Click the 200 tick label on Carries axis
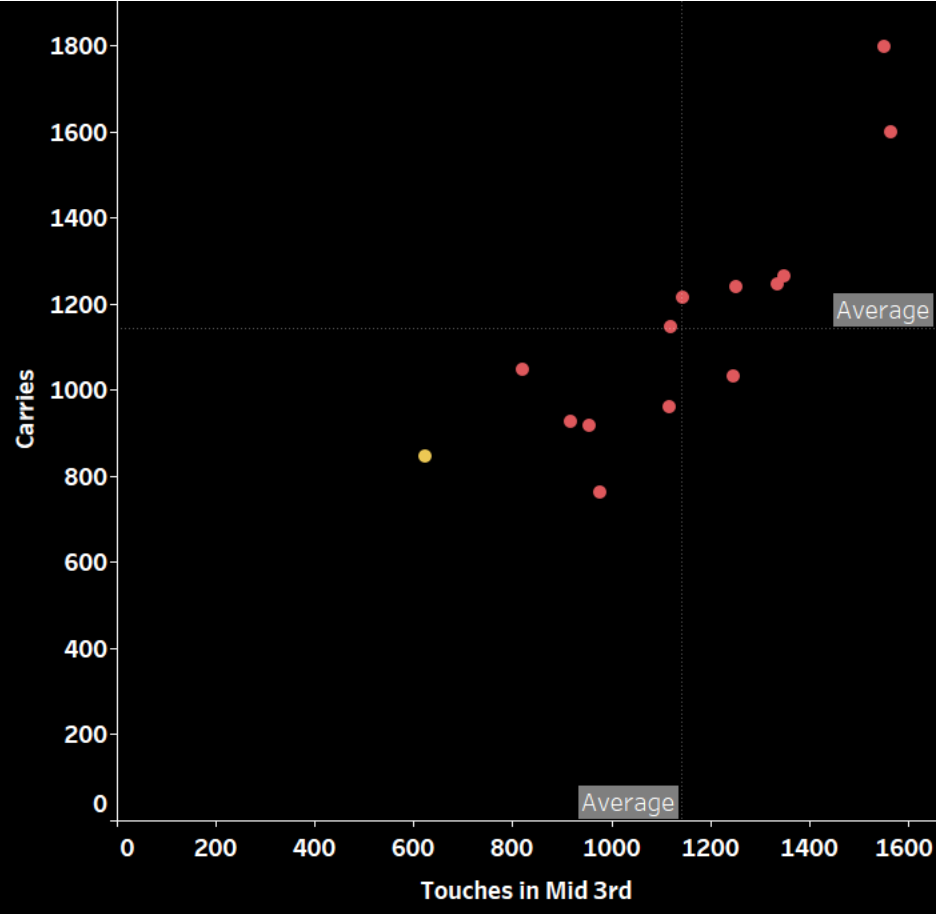This screenshot has height=914, width=938. (86, 735)
